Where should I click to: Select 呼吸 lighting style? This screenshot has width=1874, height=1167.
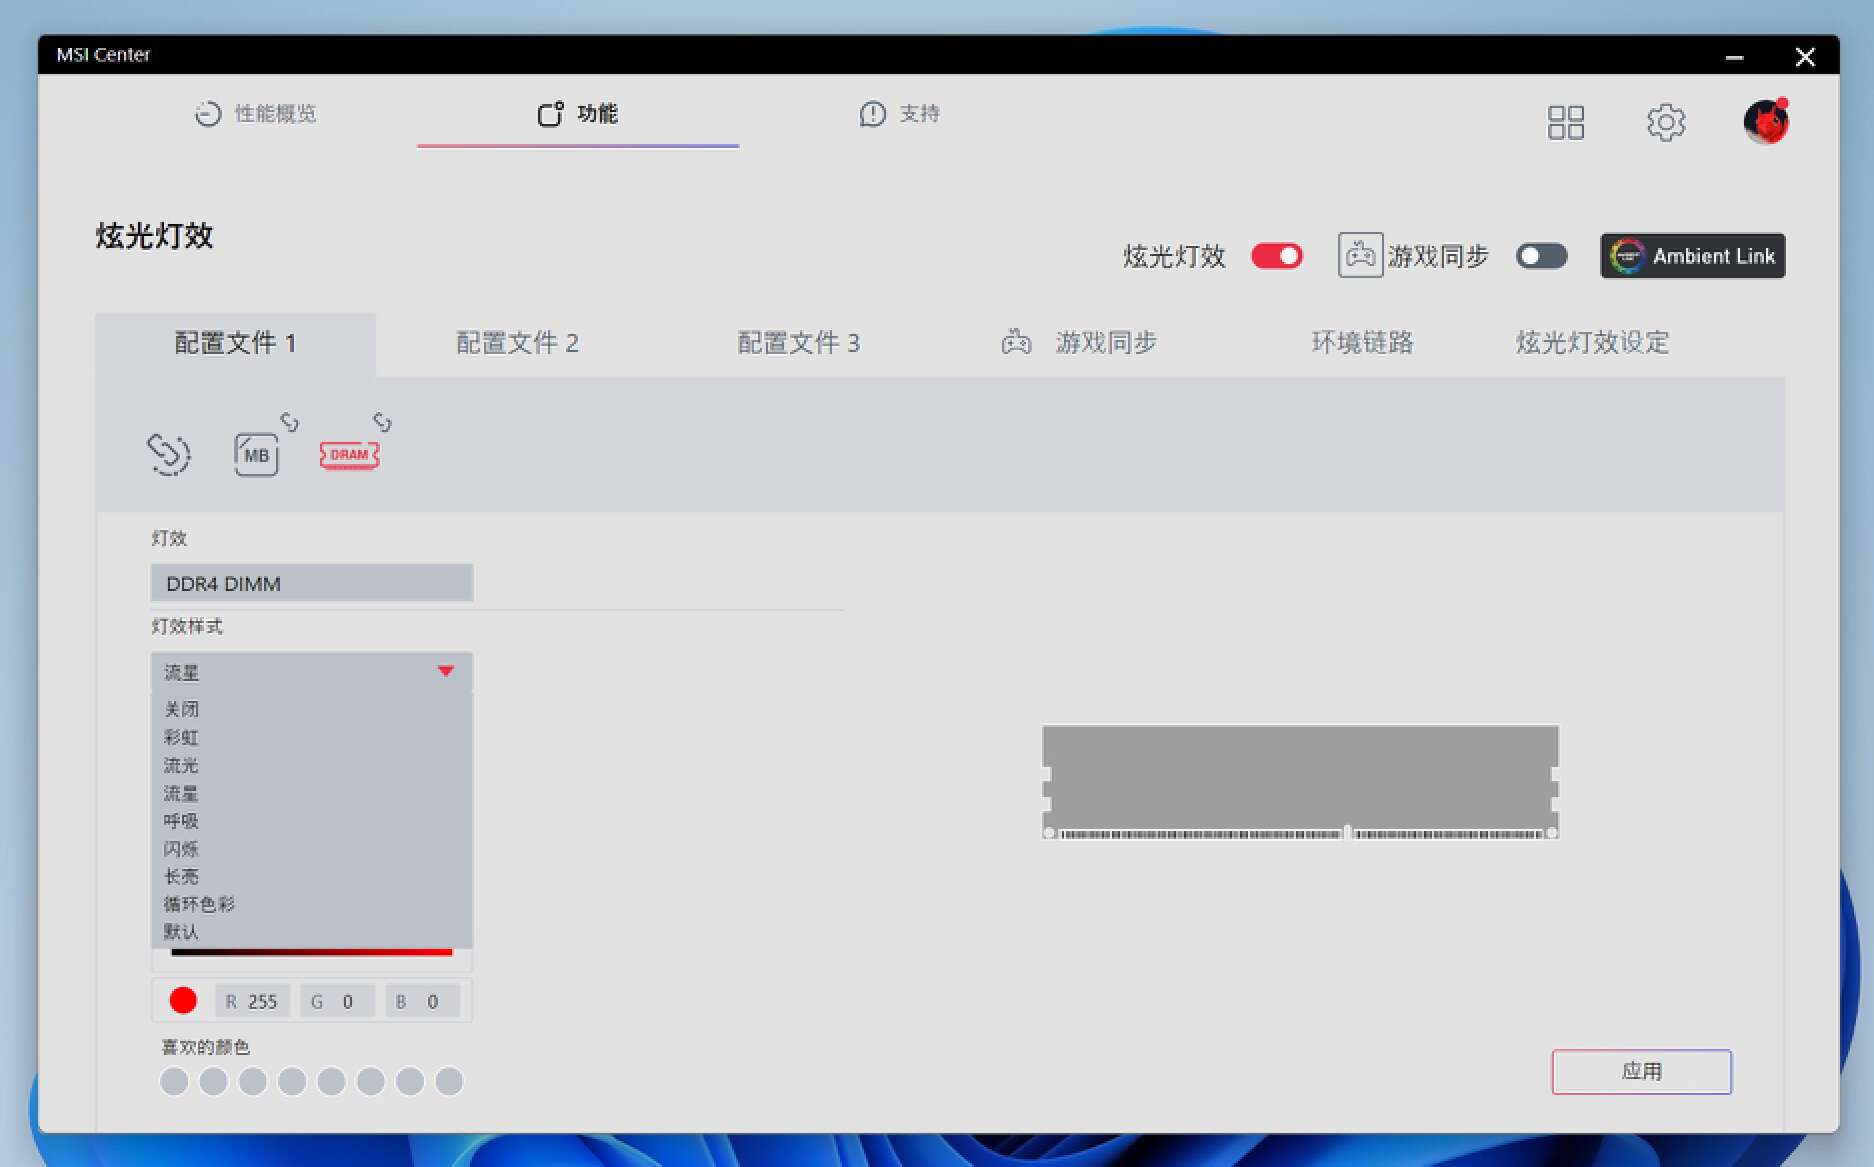pos(180,820)
